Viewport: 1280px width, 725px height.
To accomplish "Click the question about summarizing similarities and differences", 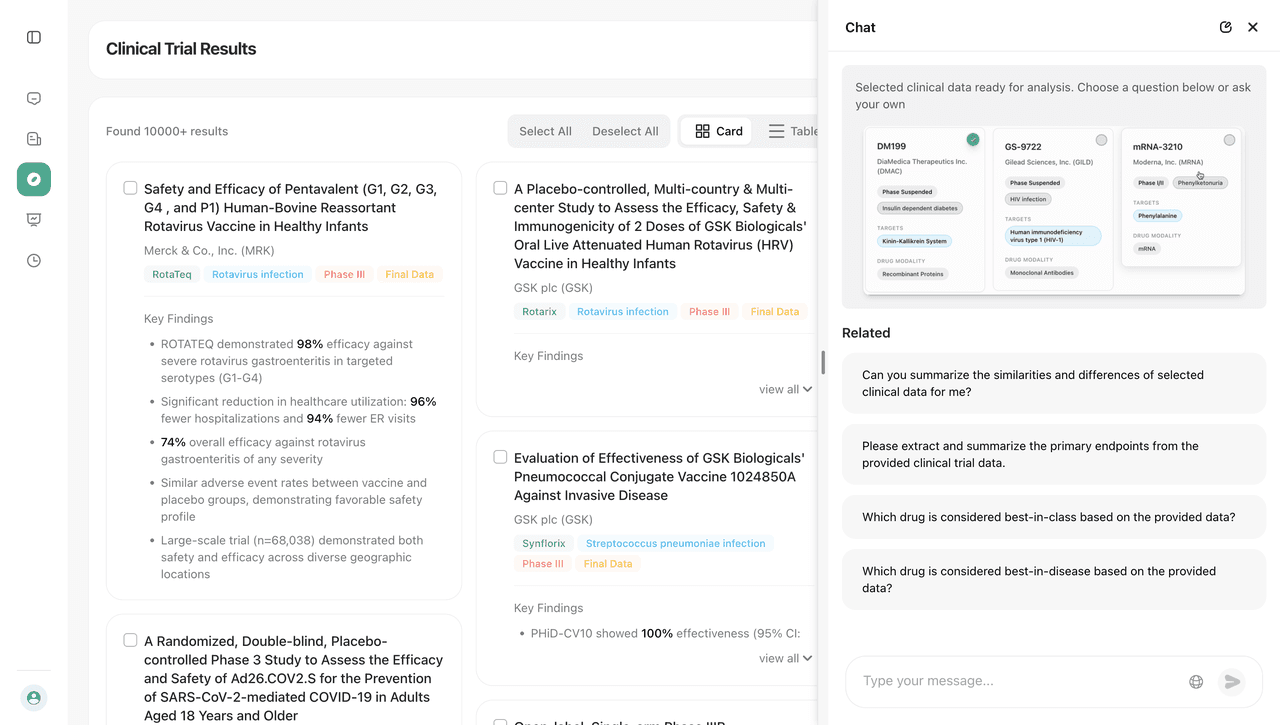I will (1052, 383).
